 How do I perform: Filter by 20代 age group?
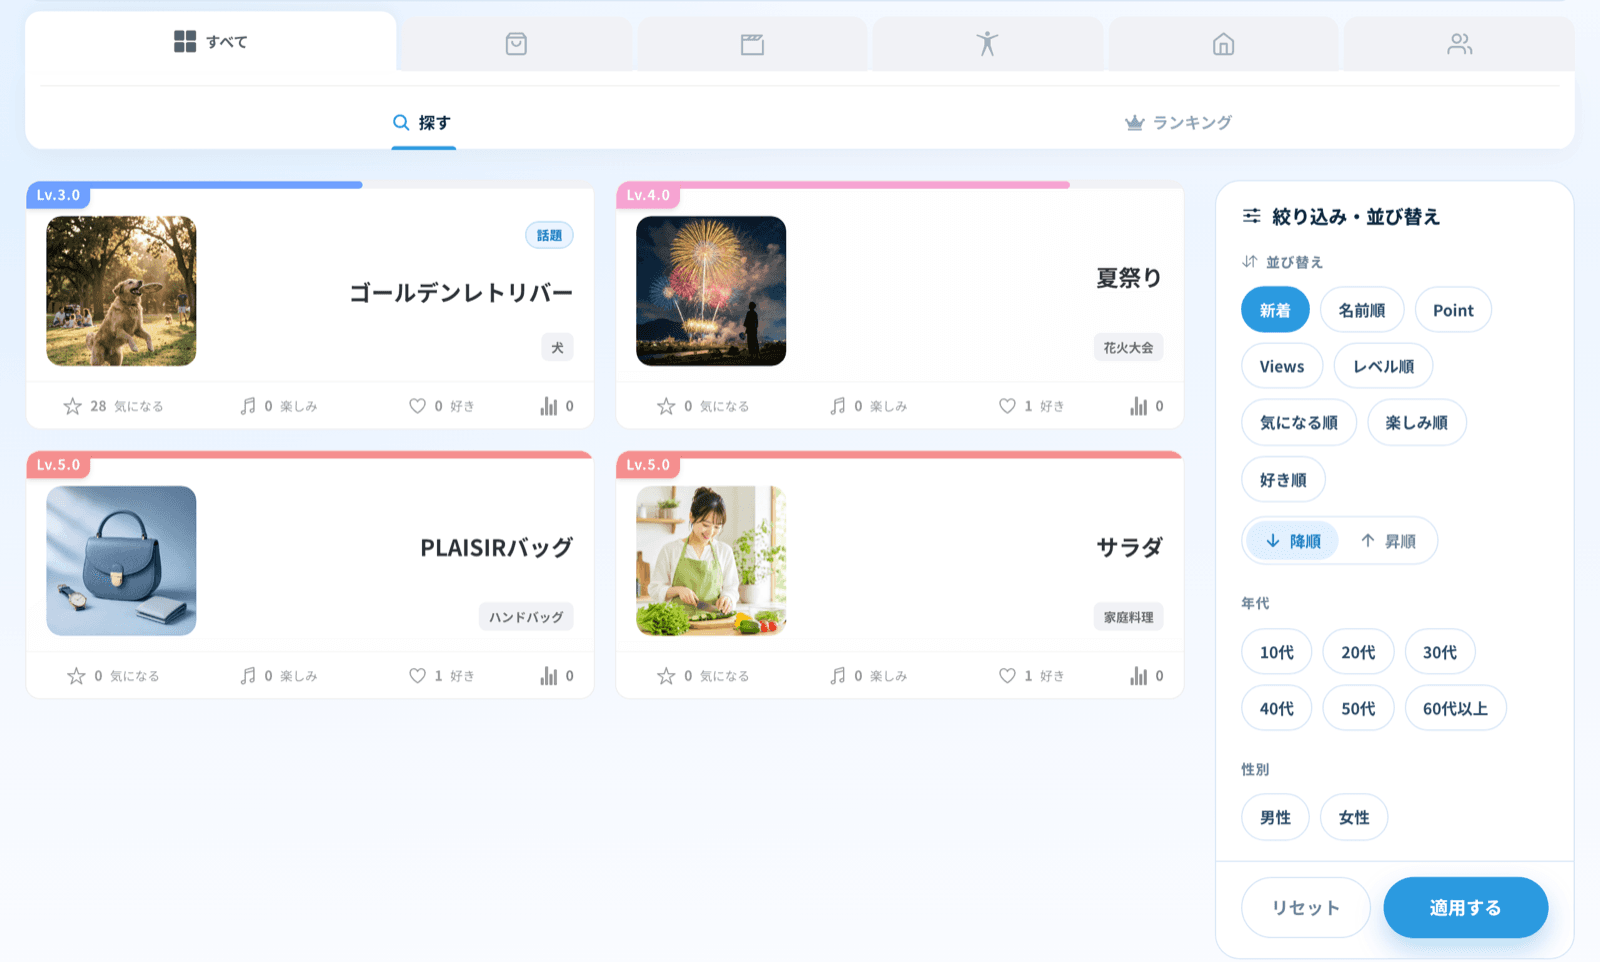(1358, 652)
